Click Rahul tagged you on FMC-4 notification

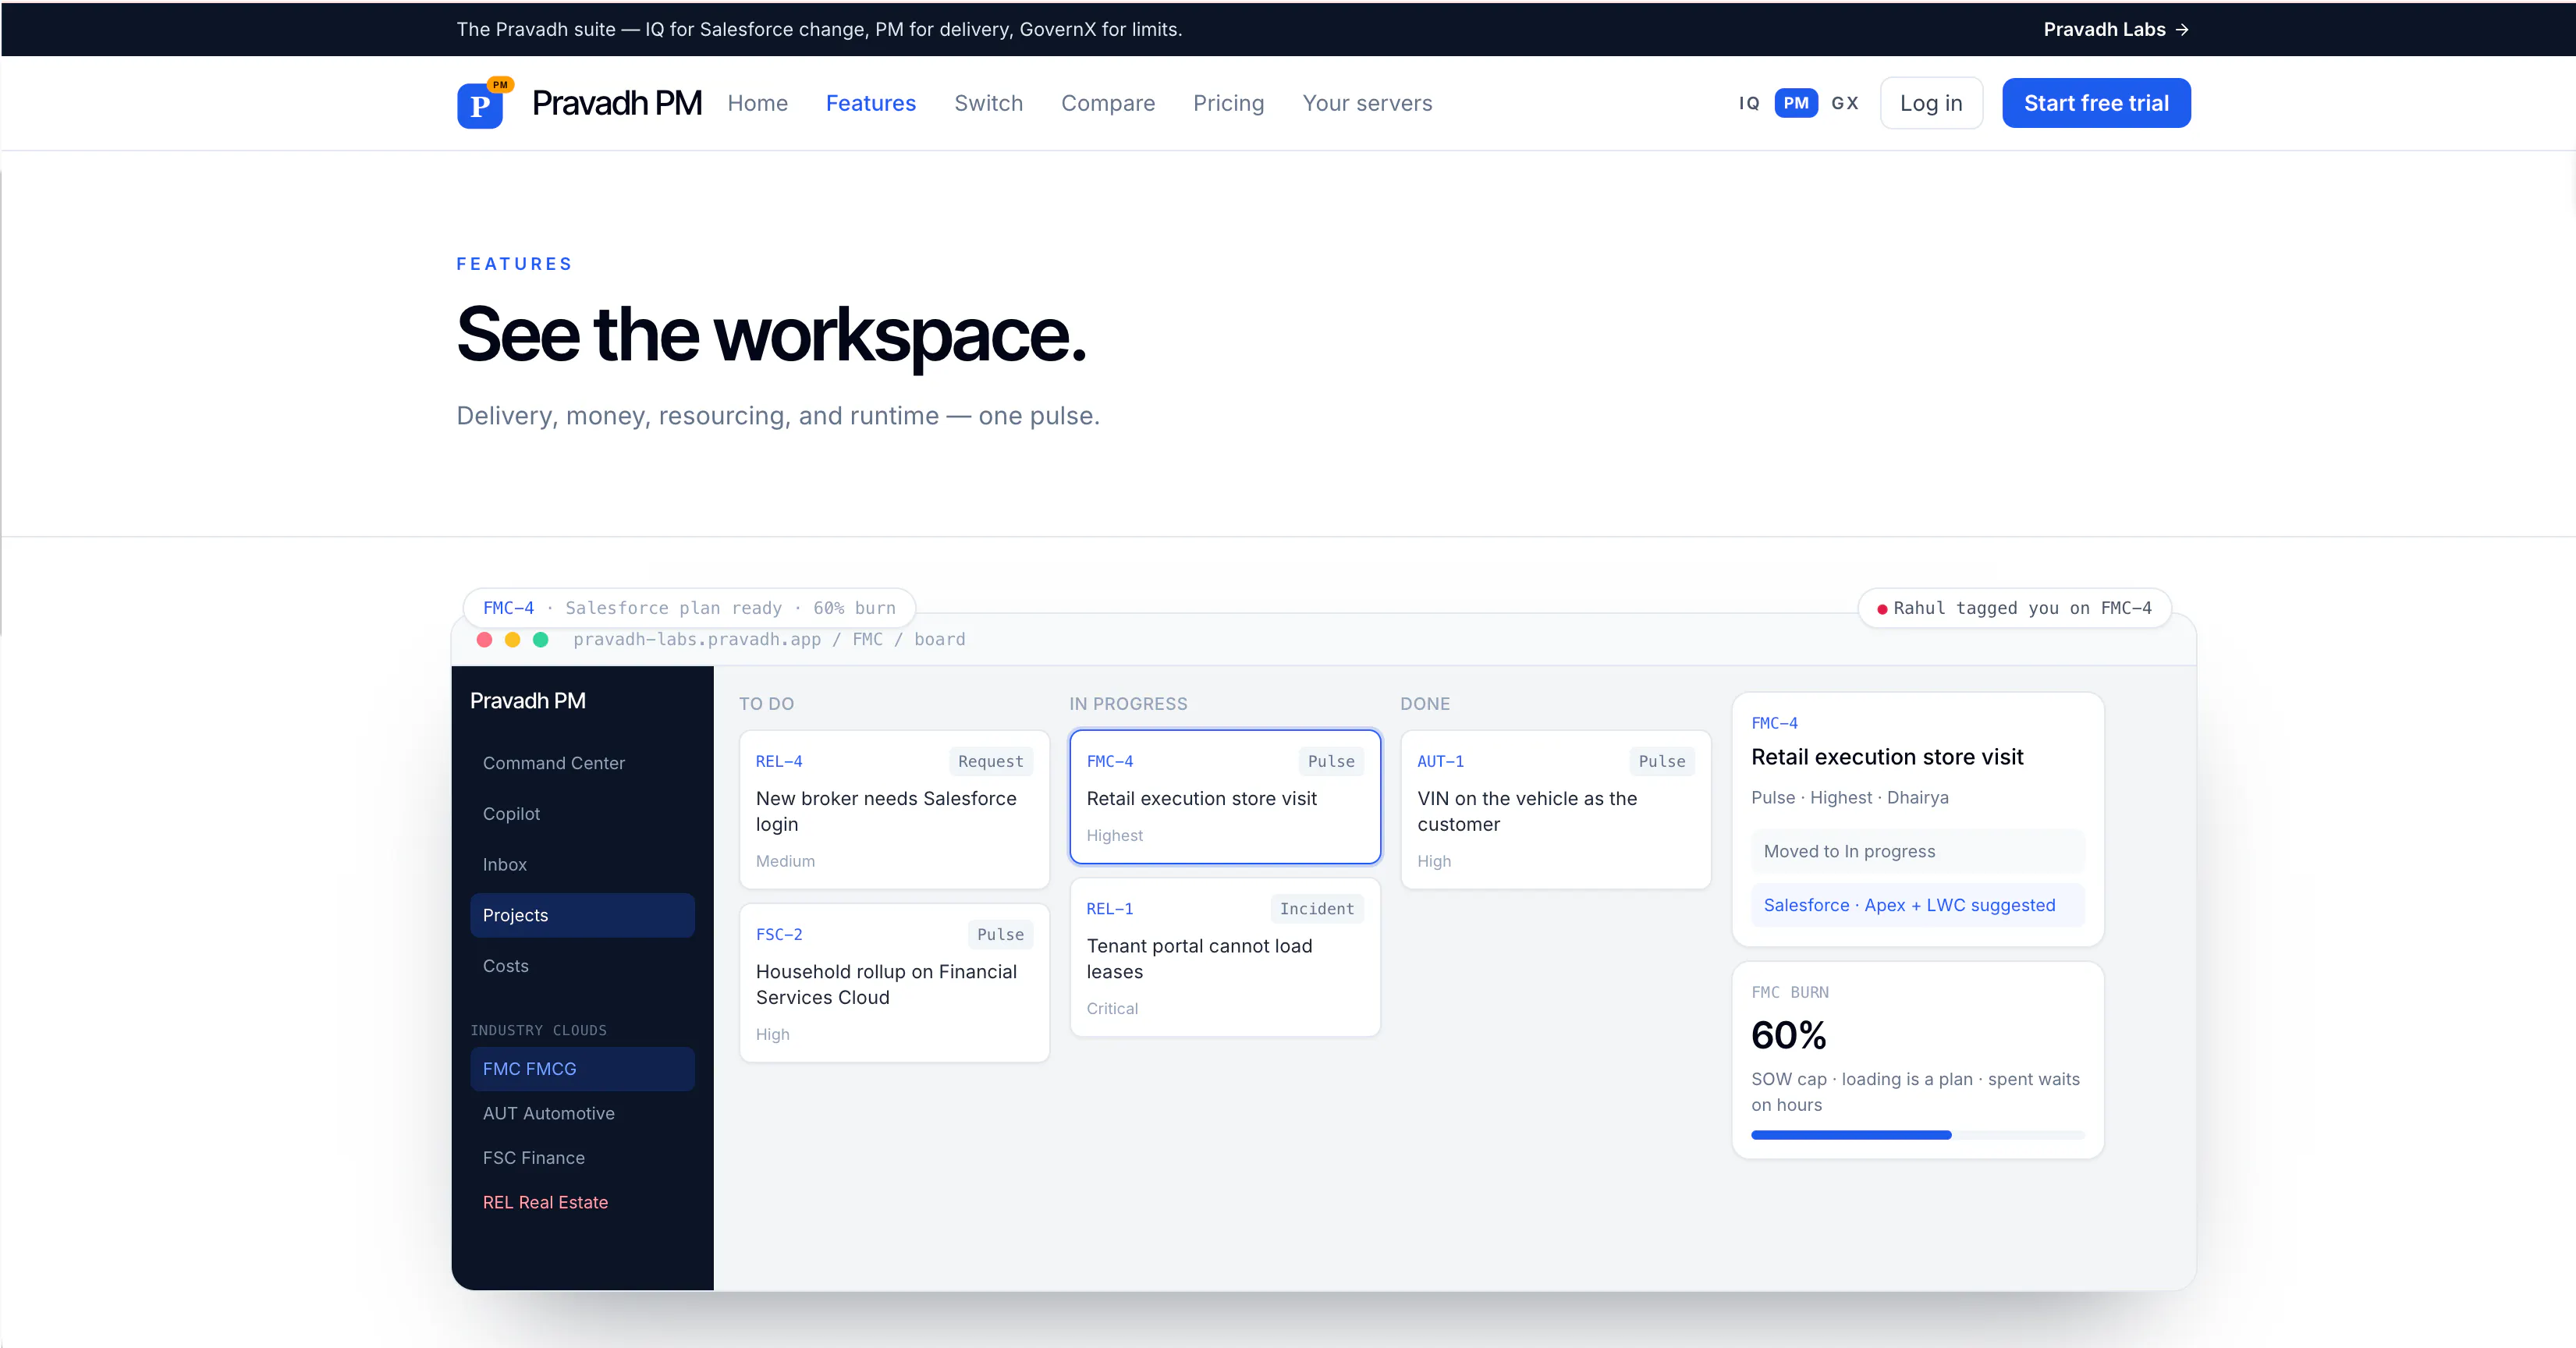coord(2014,608)
